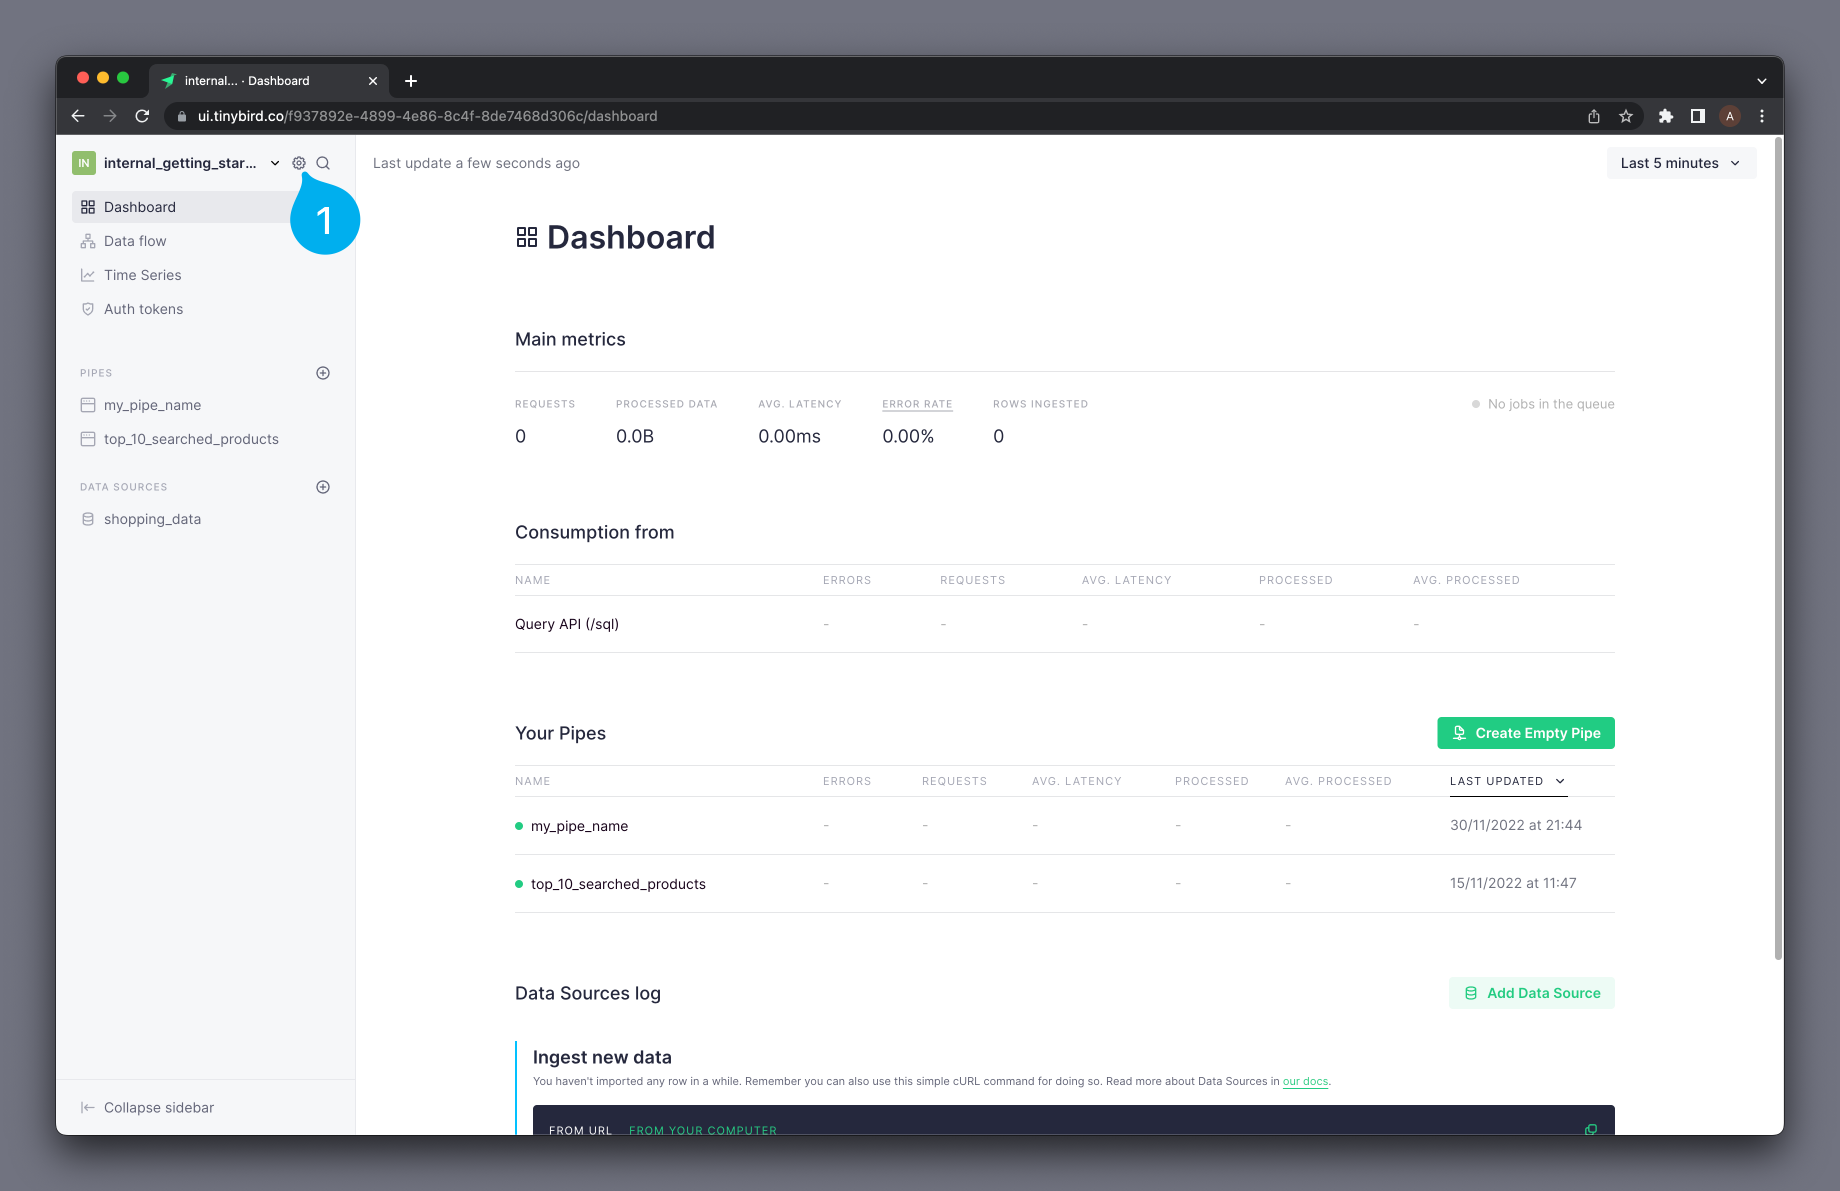Click the 30/11/2022 at 21:44 timestamp
1840x1191 pixels.
(1516, 825)
